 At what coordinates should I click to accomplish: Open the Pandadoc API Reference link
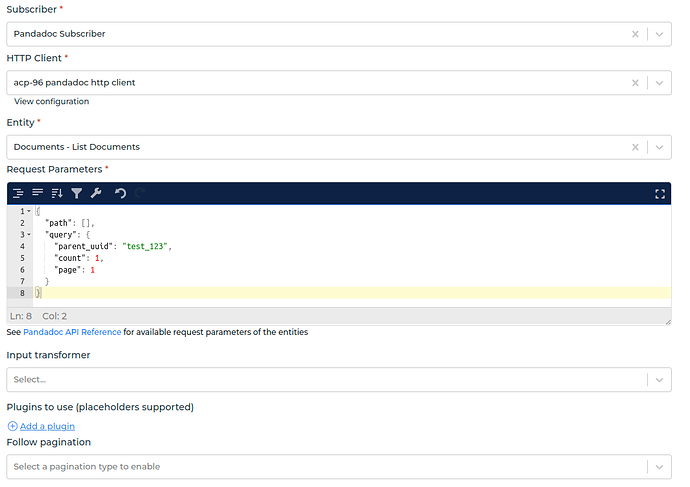point(72,332)
